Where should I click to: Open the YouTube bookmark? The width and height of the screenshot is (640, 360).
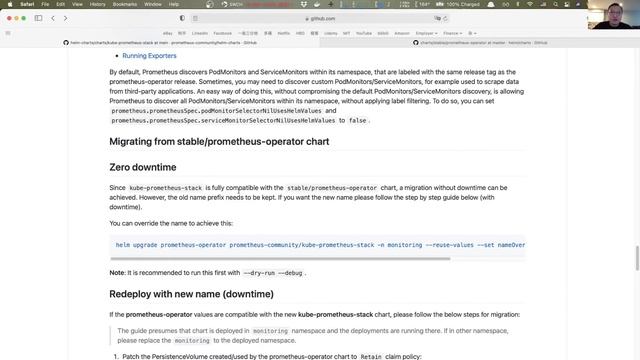(x=364, y=33)
